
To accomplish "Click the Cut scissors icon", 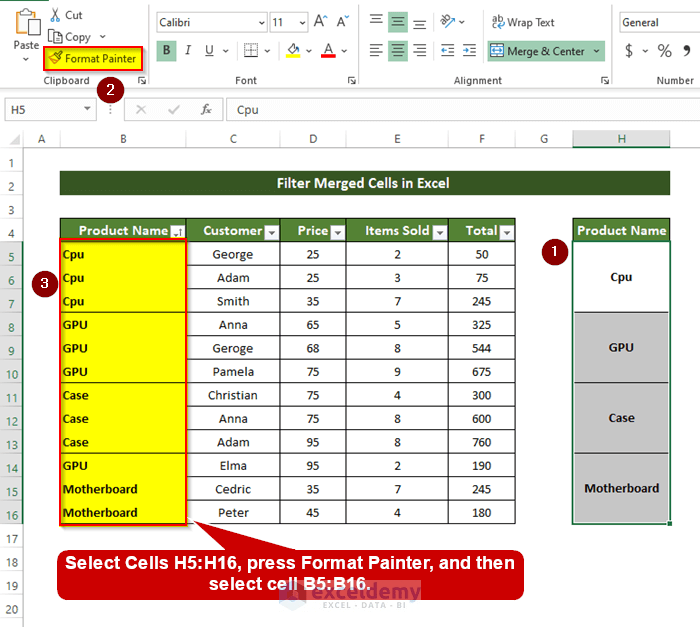I will tap(55, 15).
